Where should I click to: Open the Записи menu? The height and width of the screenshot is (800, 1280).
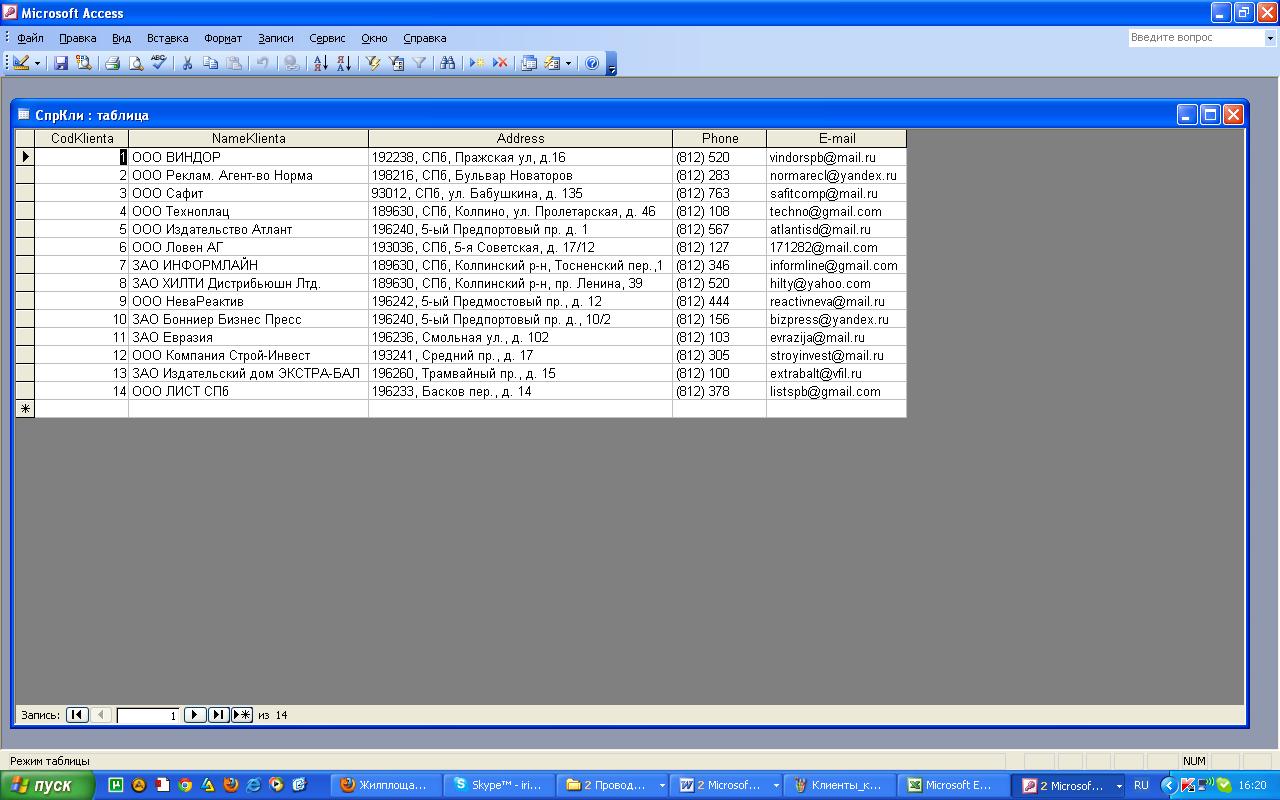click(276, 38)
